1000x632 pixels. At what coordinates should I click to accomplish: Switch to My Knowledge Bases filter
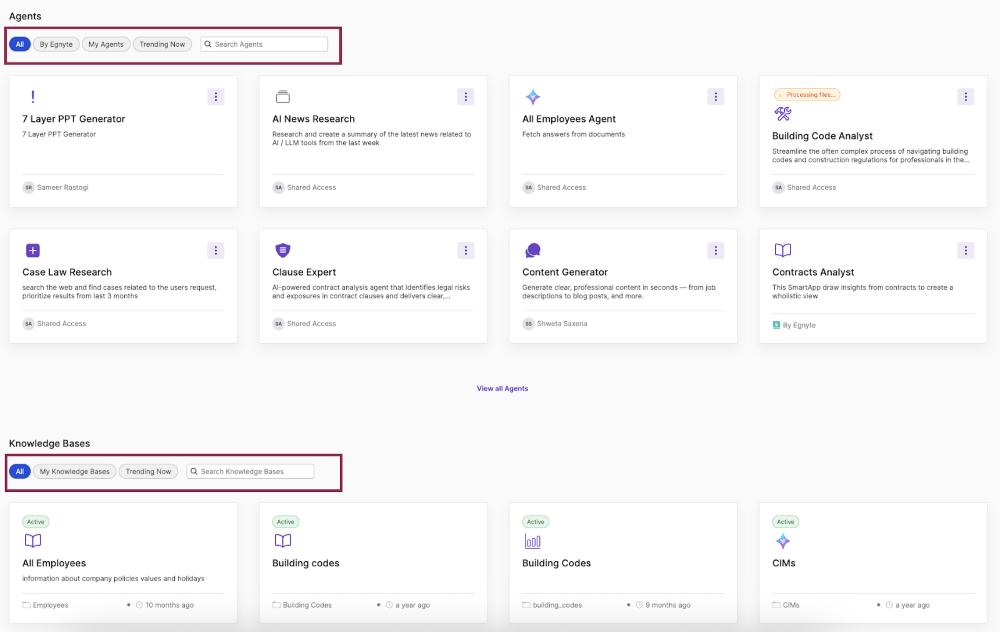pos(75,471)
